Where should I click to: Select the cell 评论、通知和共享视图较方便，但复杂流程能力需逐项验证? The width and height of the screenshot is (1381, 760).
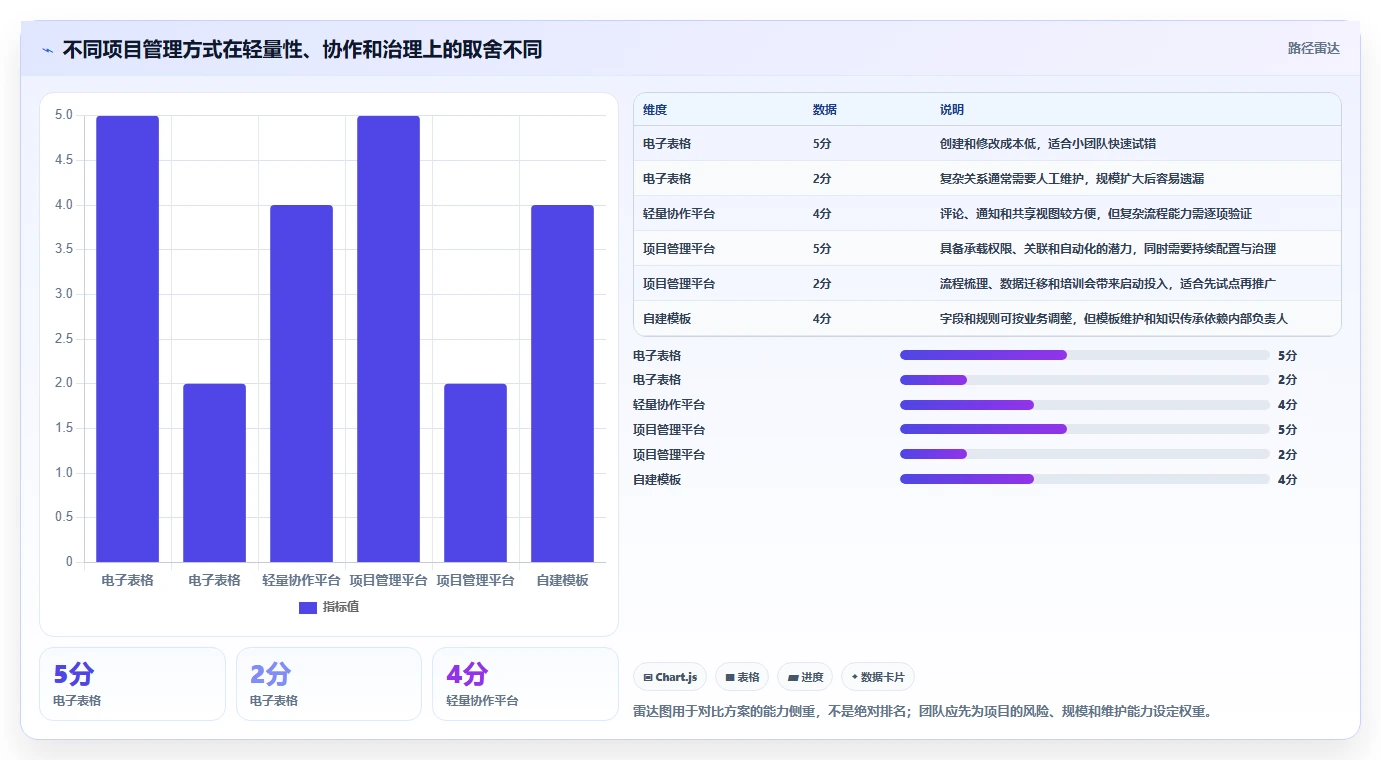point(1096,214)
